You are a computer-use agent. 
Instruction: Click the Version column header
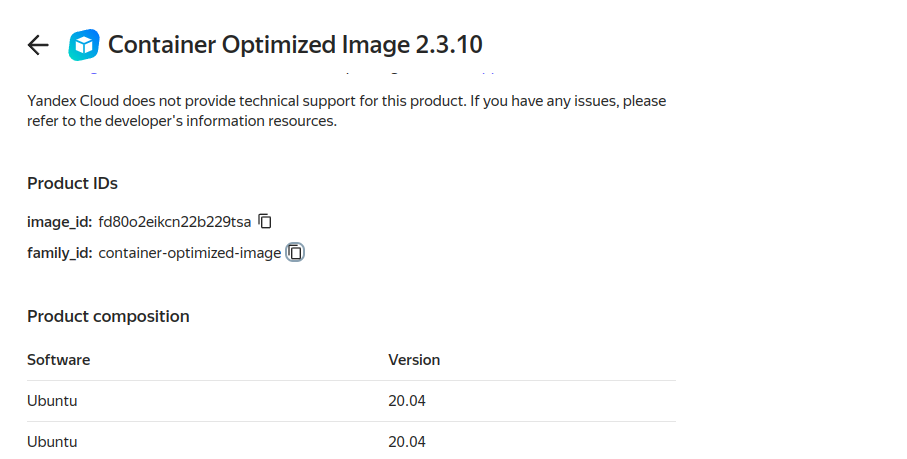414,360
